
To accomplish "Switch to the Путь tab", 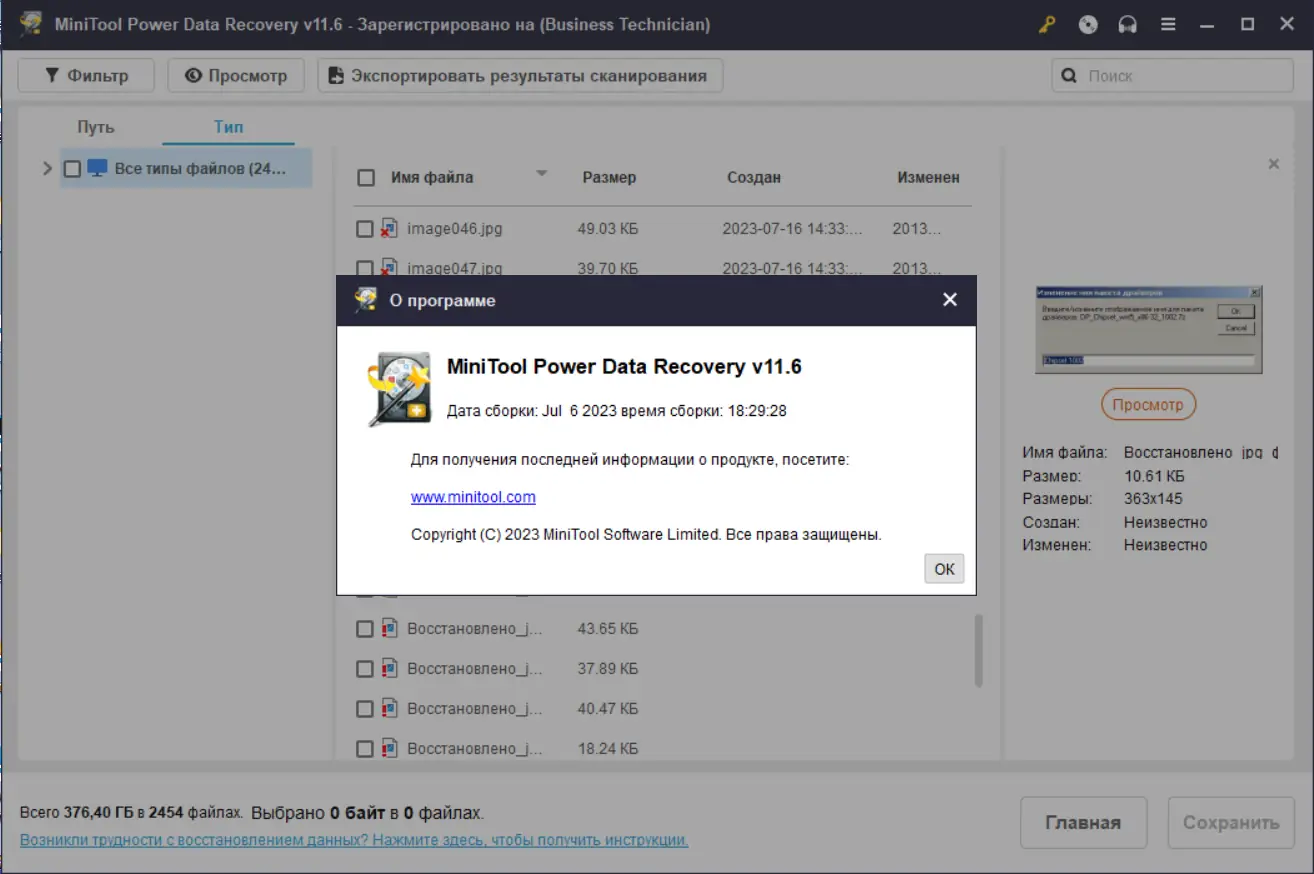I will (96, 127).
